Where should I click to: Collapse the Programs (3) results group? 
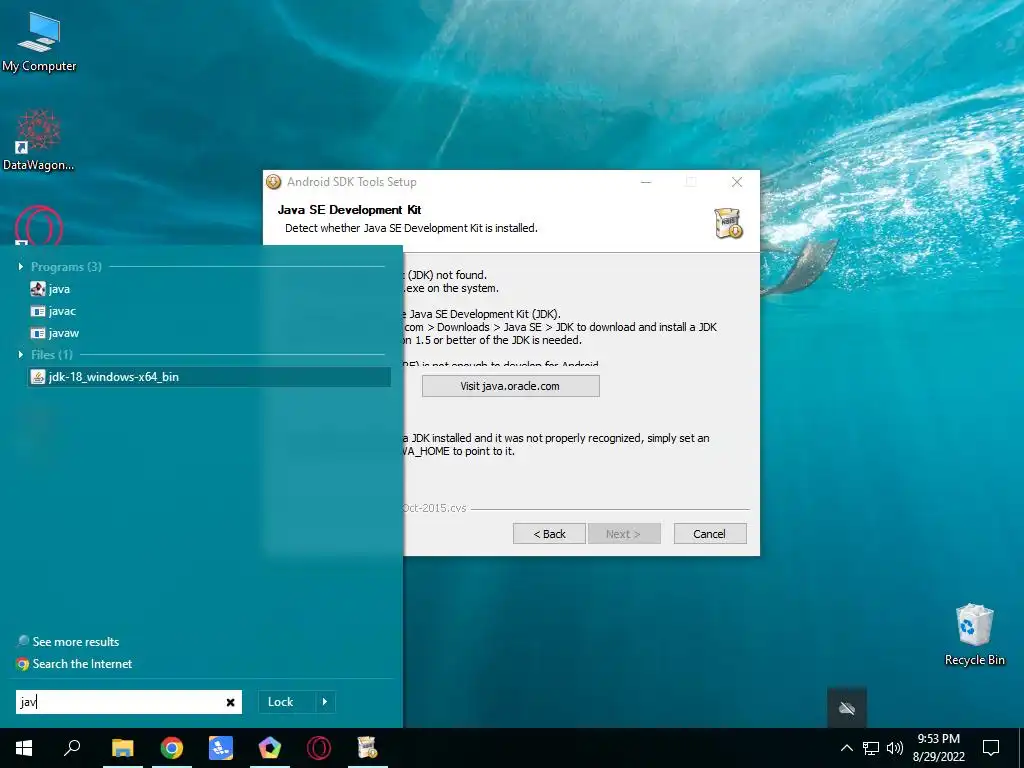21,266
